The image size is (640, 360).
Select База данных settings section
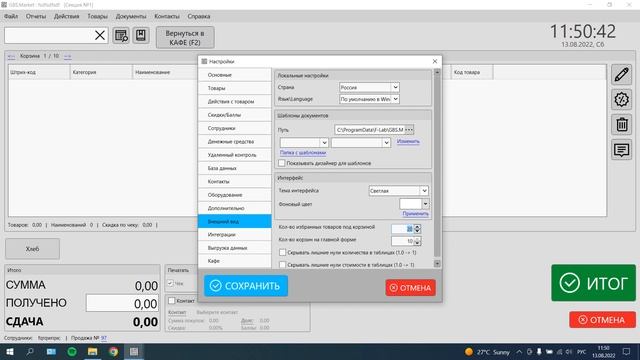tap(235, 168)
